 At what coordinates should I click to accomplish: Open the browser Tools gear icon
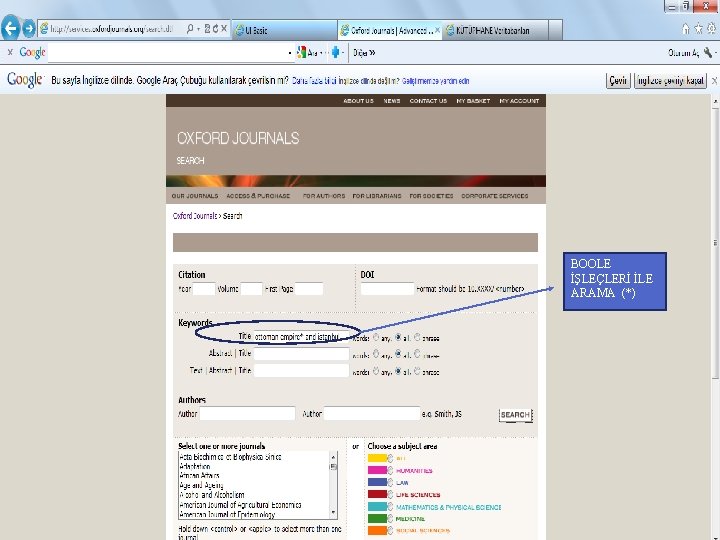click(x=711, y=28)
